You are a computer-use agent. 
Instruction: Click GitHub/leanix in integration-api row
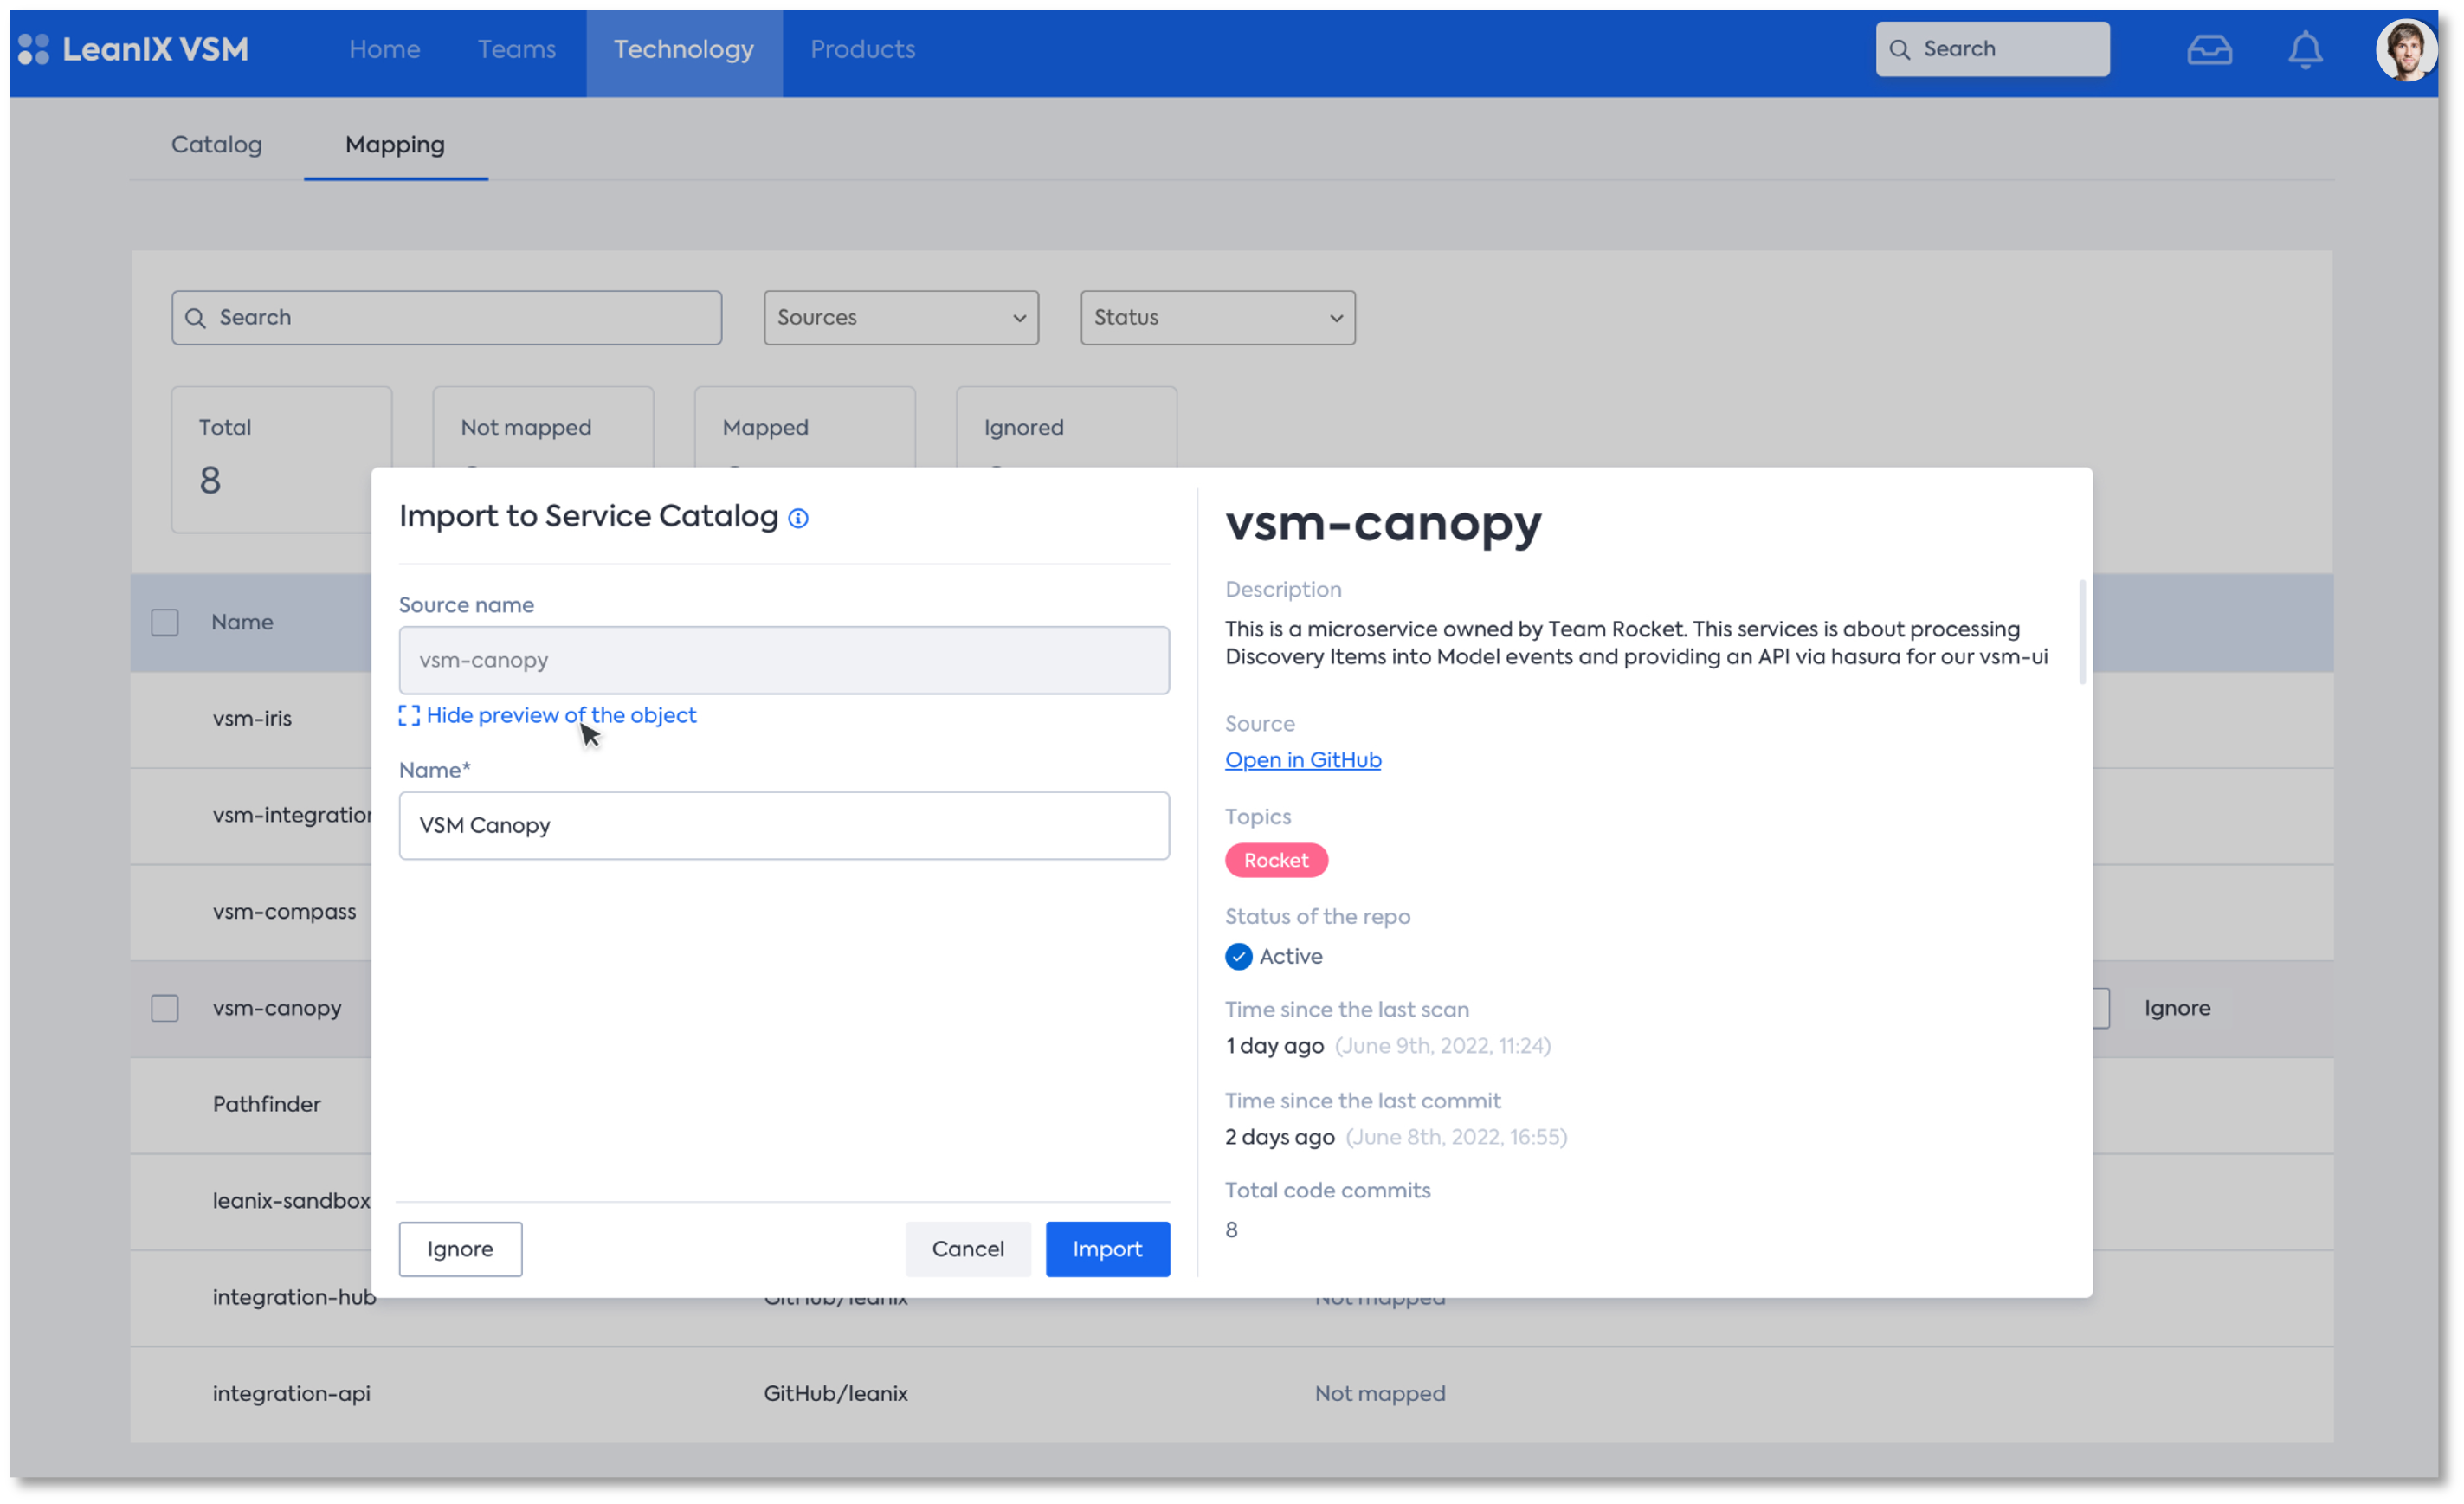click(x=836, y=1394)
